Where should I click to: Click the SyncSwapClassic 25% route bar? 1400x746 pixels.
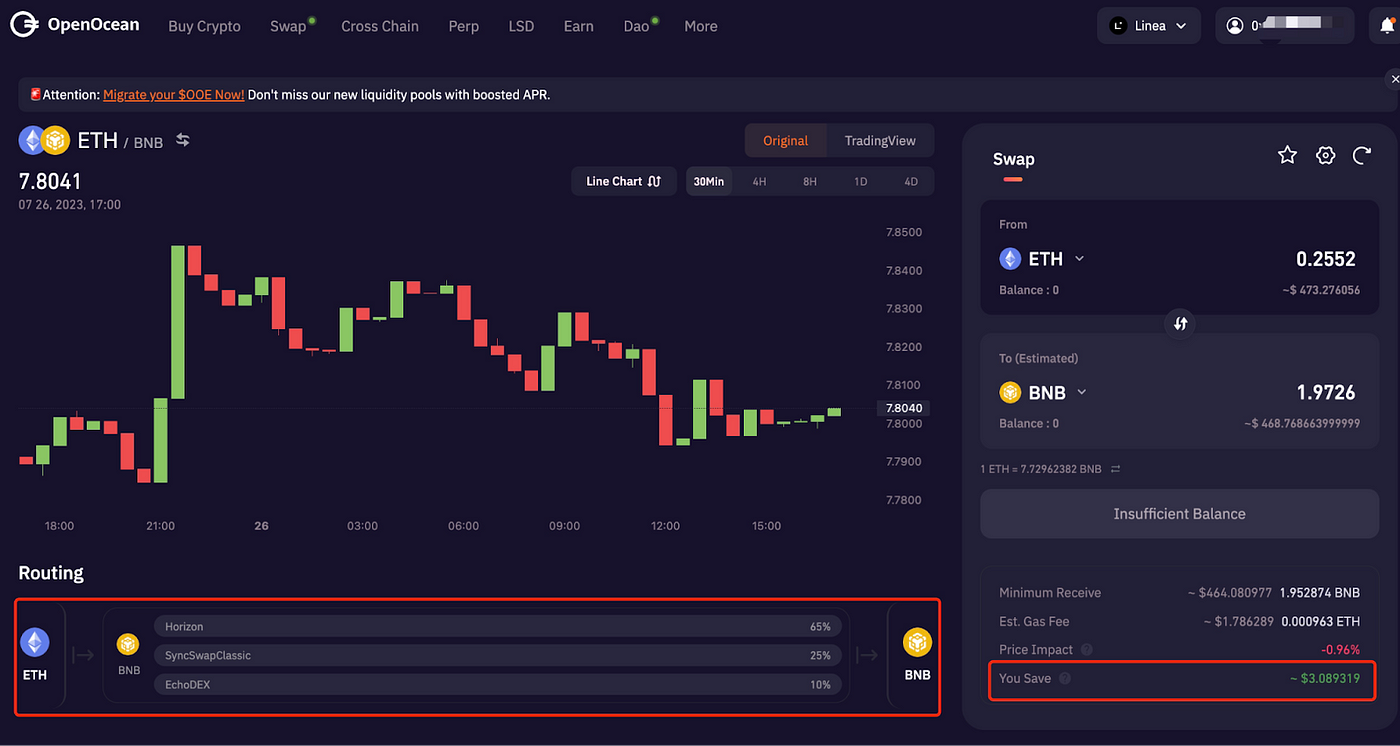pos(498,656)
